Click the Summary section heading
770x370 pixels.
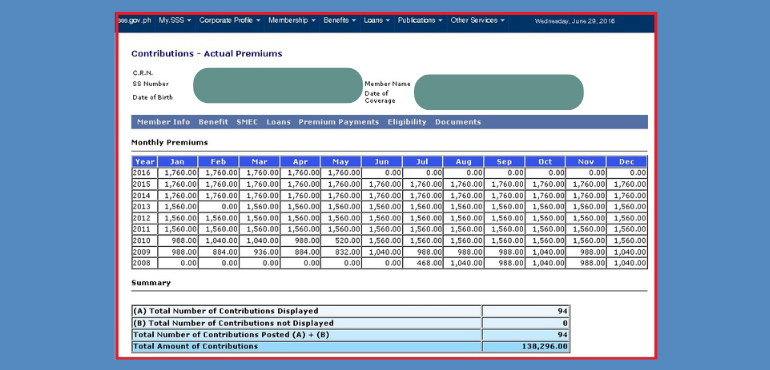[x=151, y=283]
